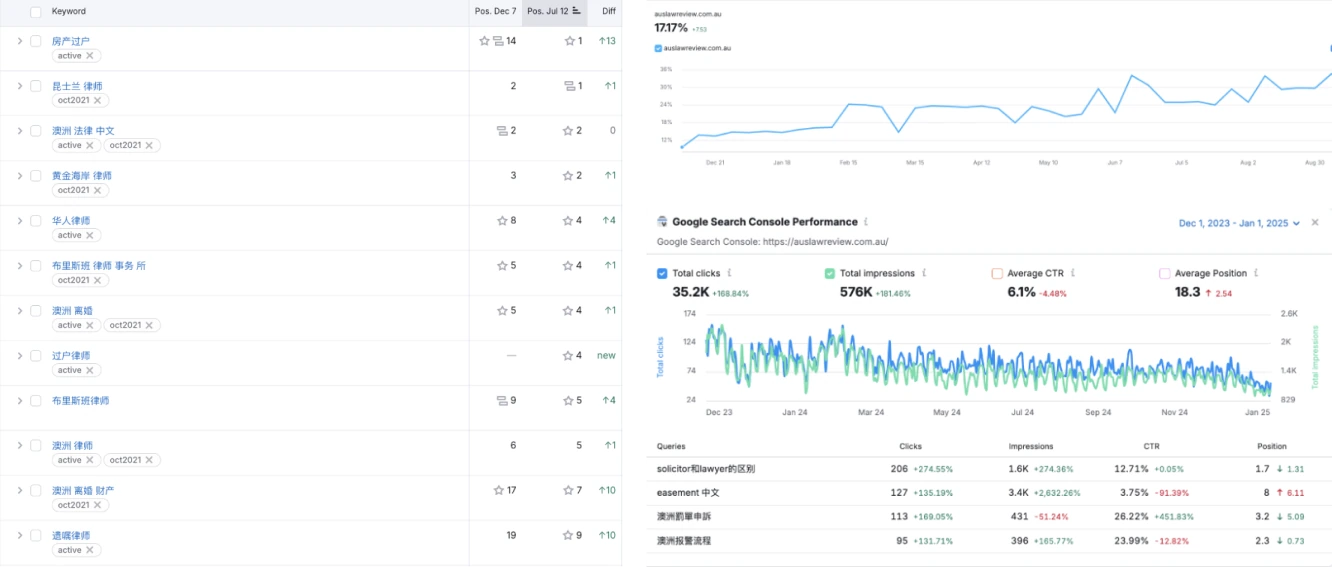Expand the 布里斯班律师 keyword row
Image resolution: width=1332 pixels, height=567 pixels.
[19, 401]
